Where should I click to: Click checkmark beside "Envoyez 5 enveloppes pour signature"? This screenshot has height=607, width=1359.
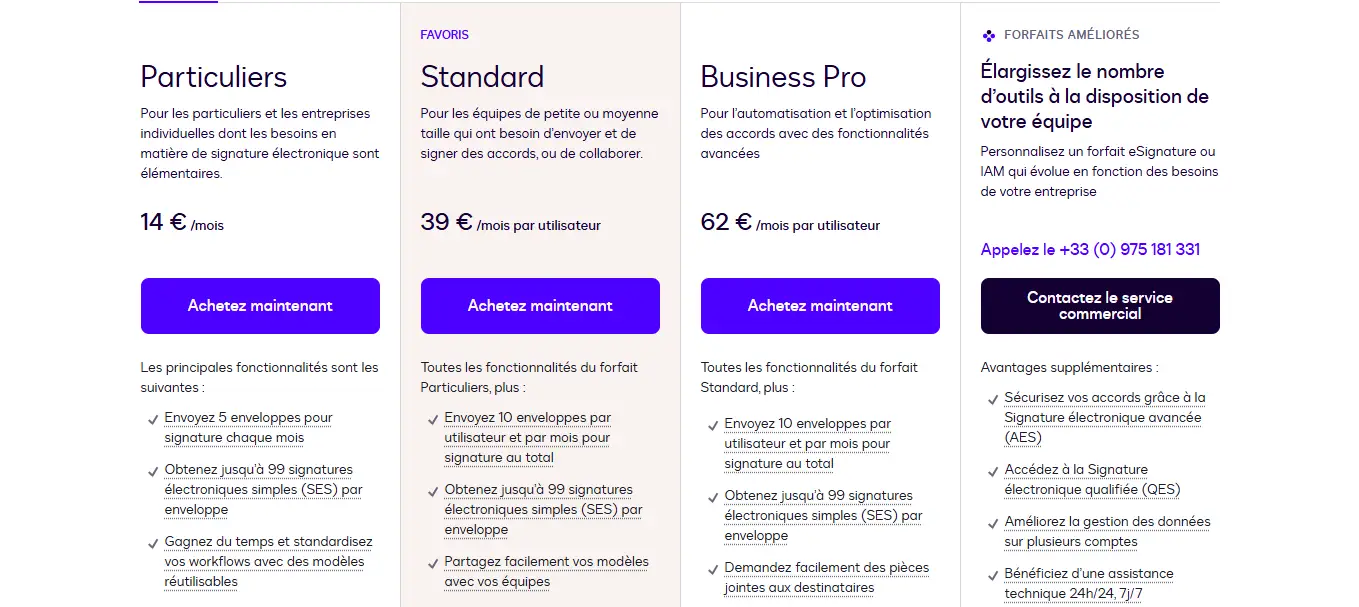pos(151,418)
